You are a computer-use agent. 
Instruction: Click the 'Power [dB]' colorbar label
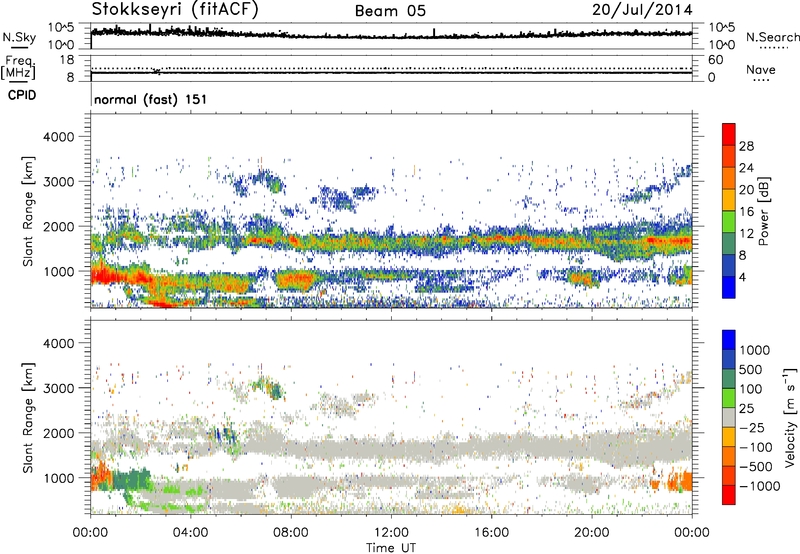[763, 211]
